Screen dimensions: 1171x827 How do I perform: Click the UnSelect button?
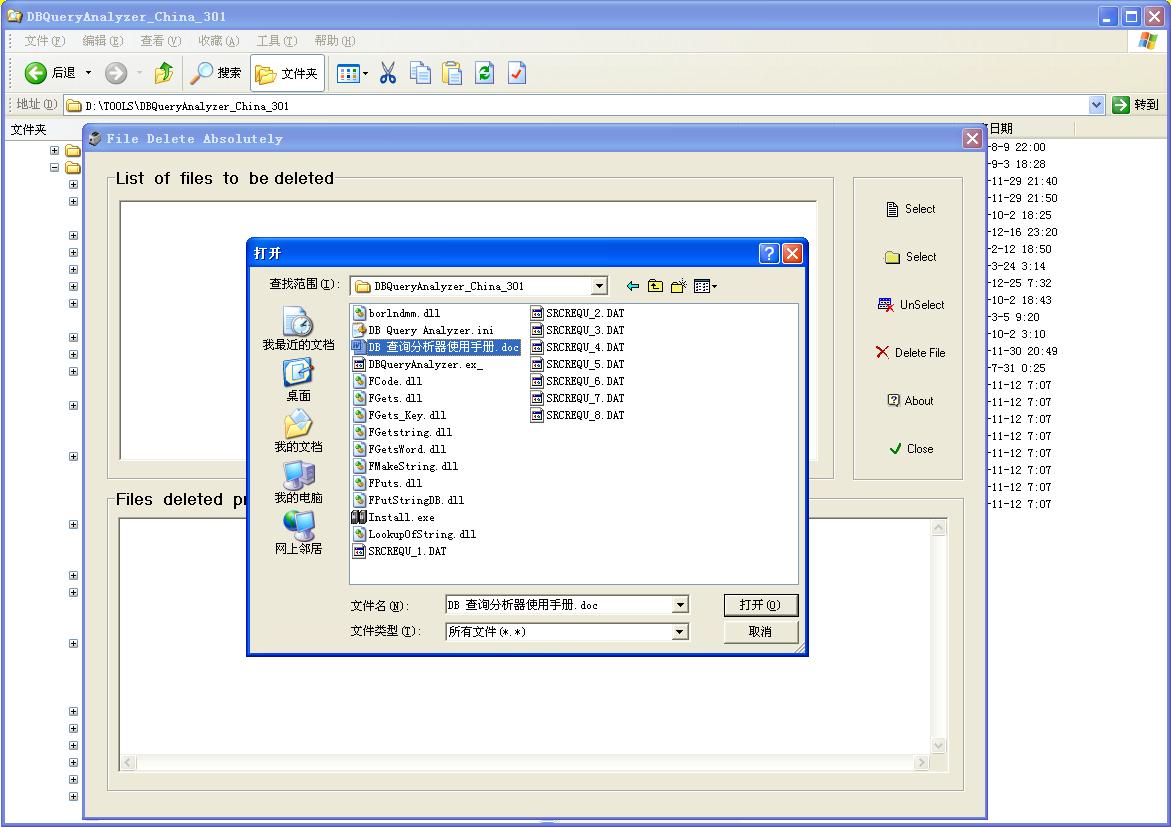[910, 304]
